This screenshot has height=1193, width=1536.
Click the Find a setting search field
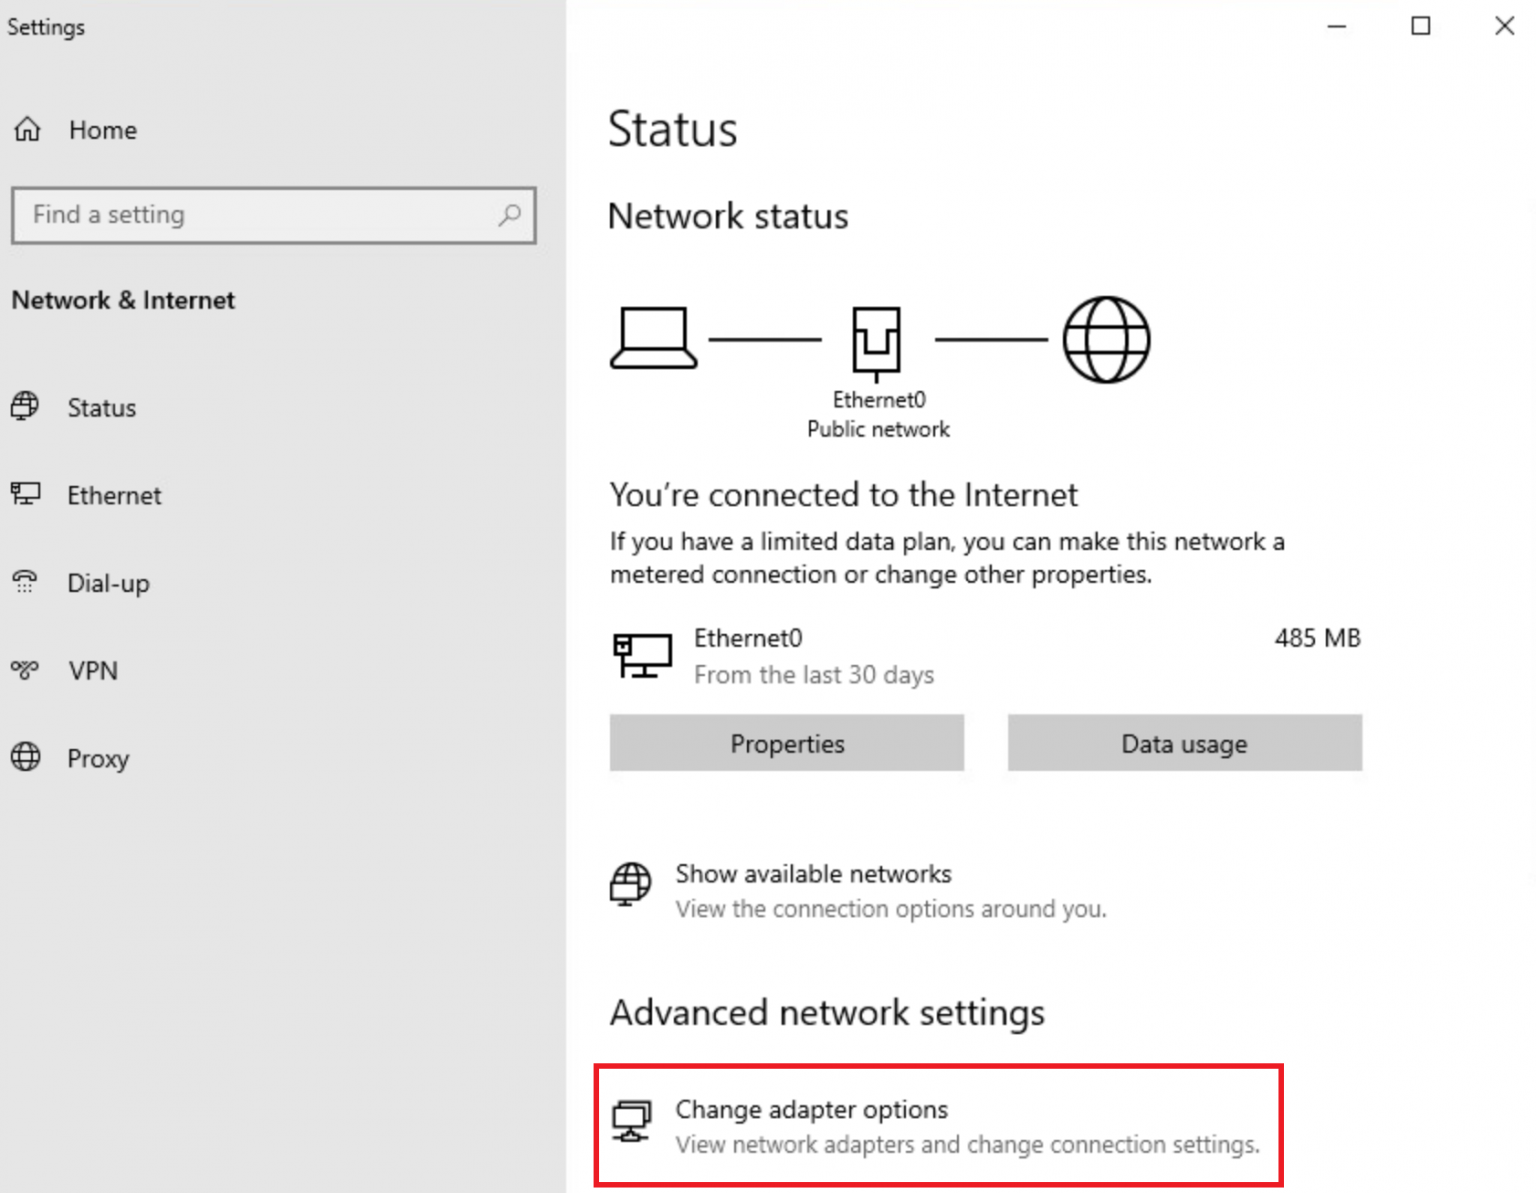click(250, 215)
